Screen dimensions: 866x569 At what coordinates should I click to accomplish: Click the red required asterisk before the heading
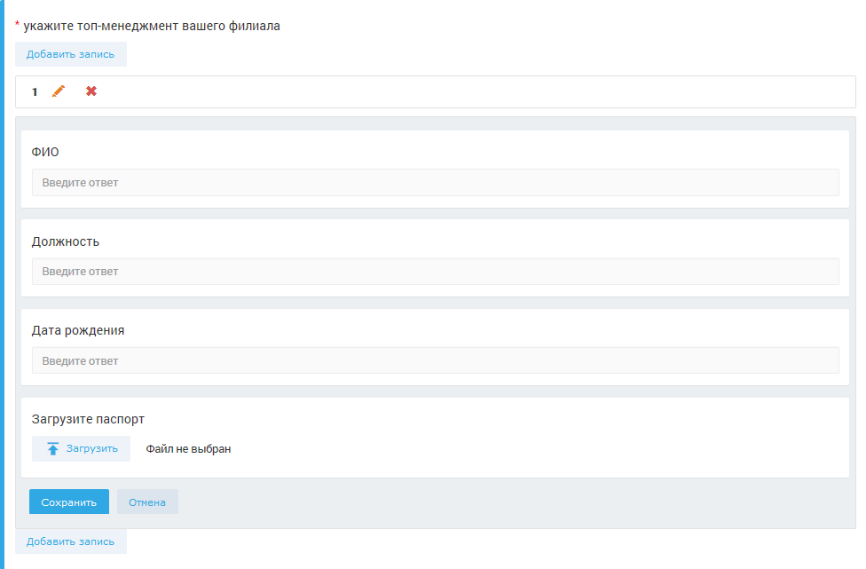pyautogui.click(x=17, y=25)
